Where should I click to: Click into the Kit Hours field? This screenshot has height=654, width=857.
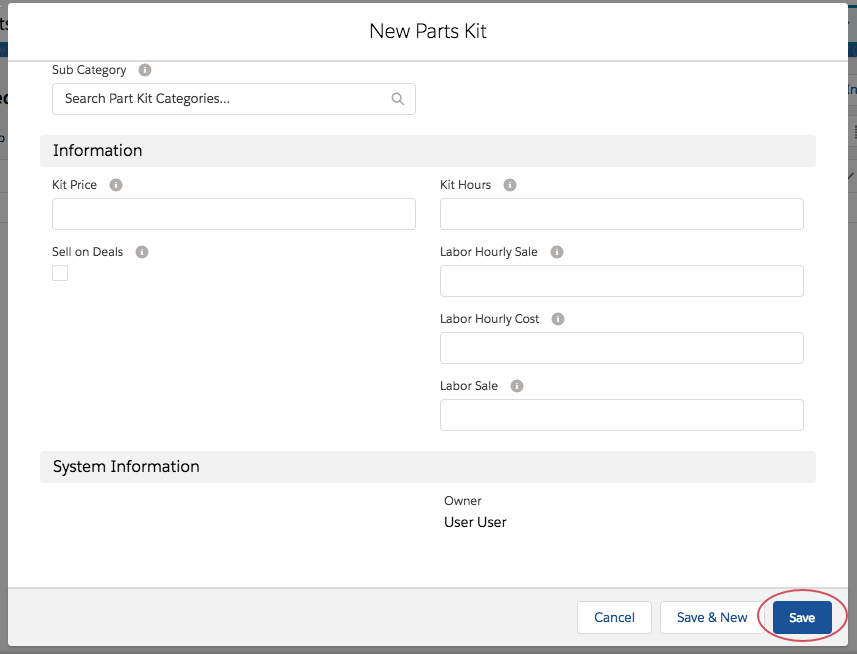622,214
